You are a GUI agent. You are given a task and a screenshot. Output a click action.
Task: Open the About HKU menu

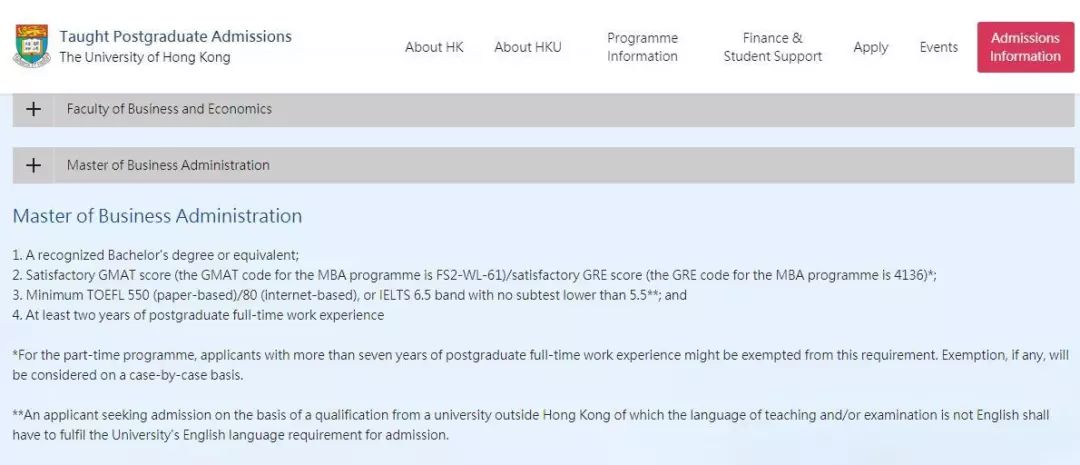528,47
